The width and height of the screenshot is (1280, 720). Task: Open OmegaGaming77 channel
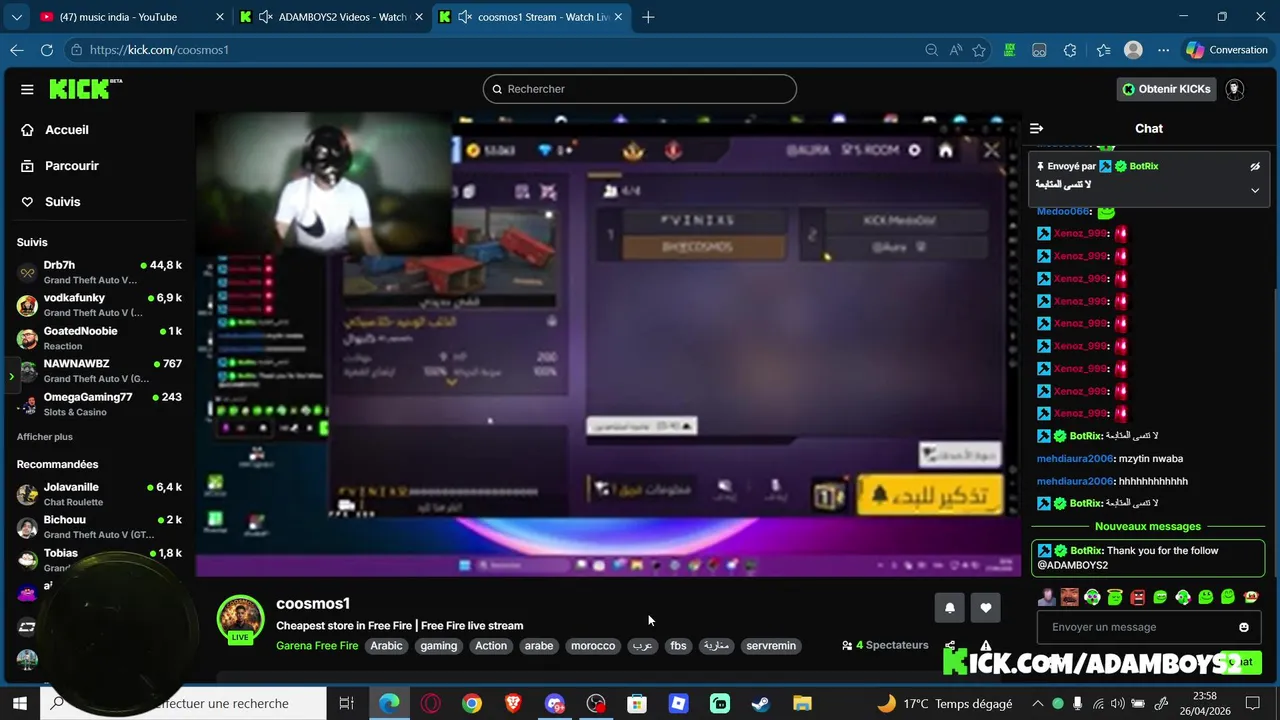click(99, 404)
